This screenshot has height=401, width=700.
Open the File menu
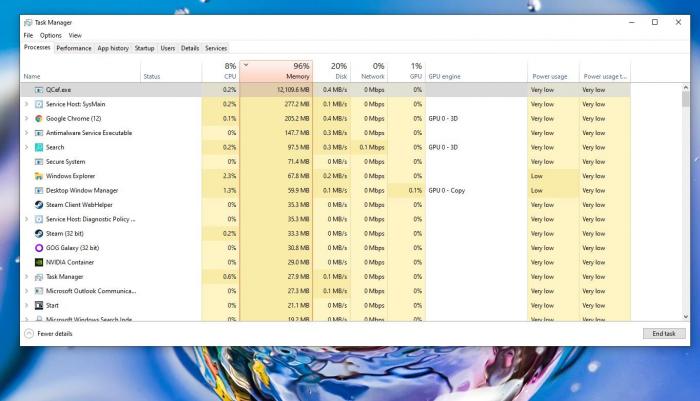[28, 35]
